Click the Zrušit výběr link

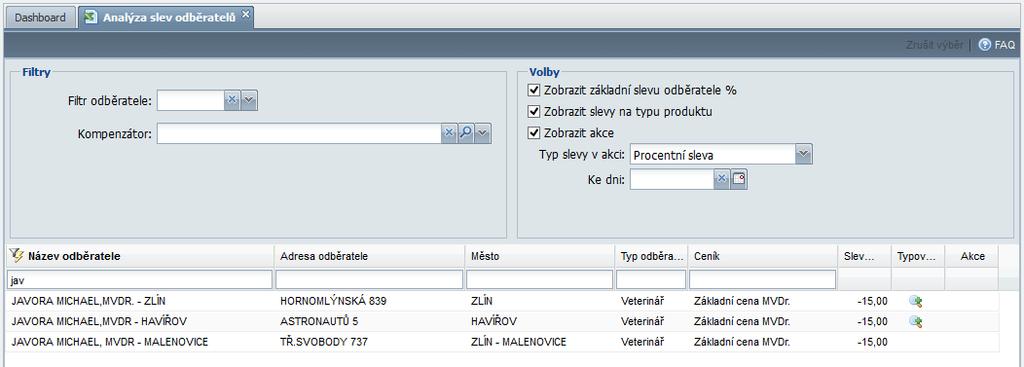934,45
